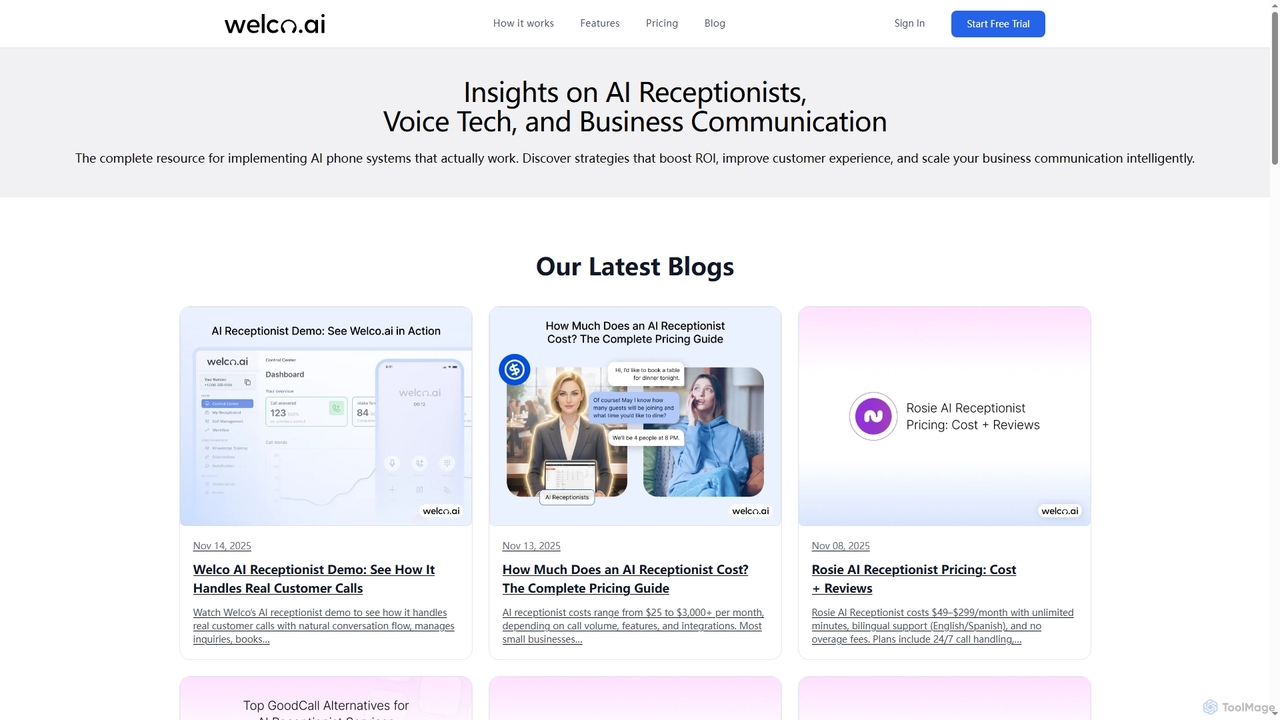Click the Sign In link
Screen dimensions: 1280x720
pos(909,23)
